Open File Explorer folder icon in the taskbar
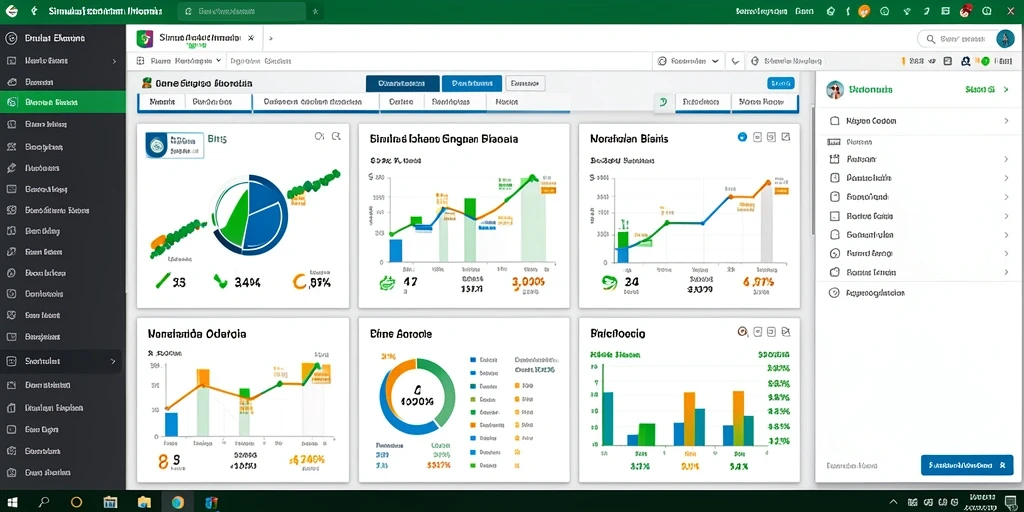1024x512 pixels. [x=144, y=502]
